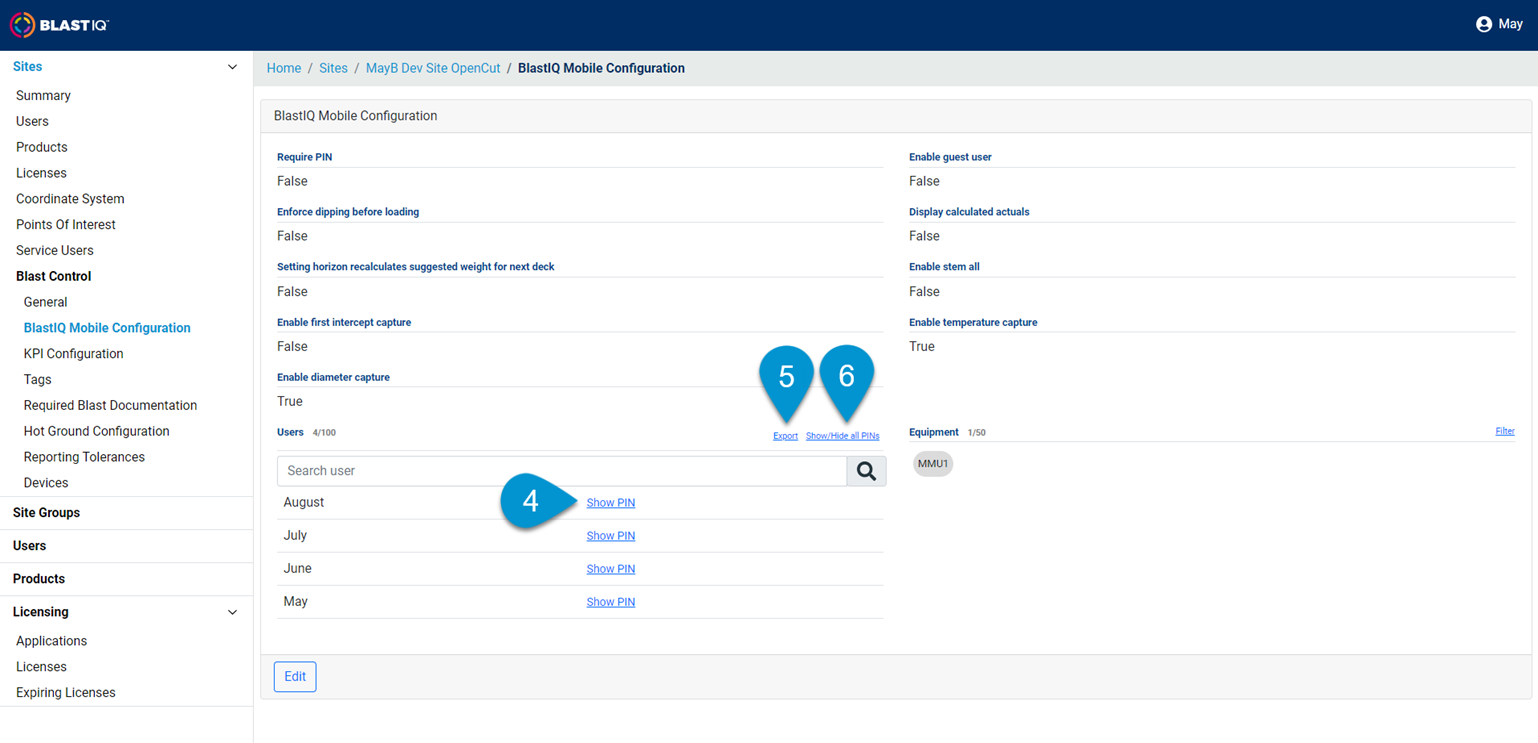Click the Edit button
1538x743 pixels.
pos(295,677)
